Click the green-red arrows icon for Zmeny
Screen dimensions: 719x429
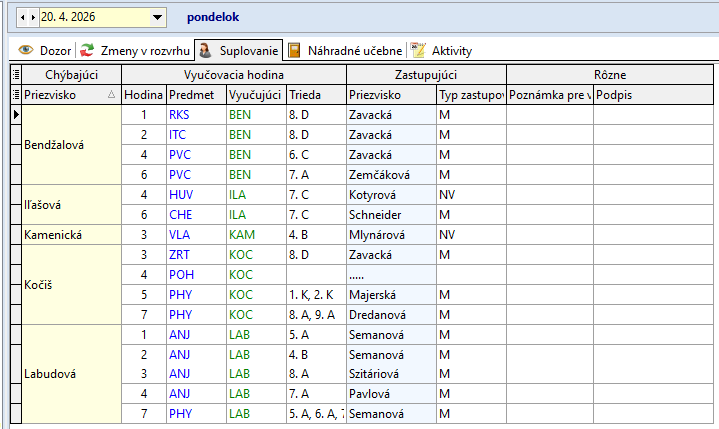click(x=88, y=50)
